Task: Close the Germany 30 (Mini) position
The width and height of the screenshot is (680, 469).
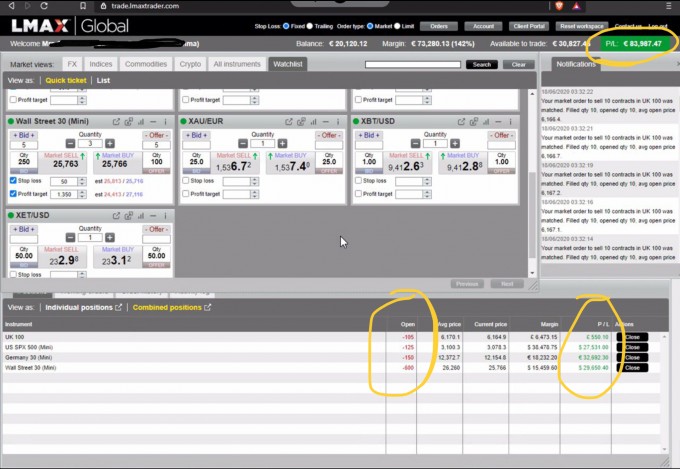Action: 632,357
